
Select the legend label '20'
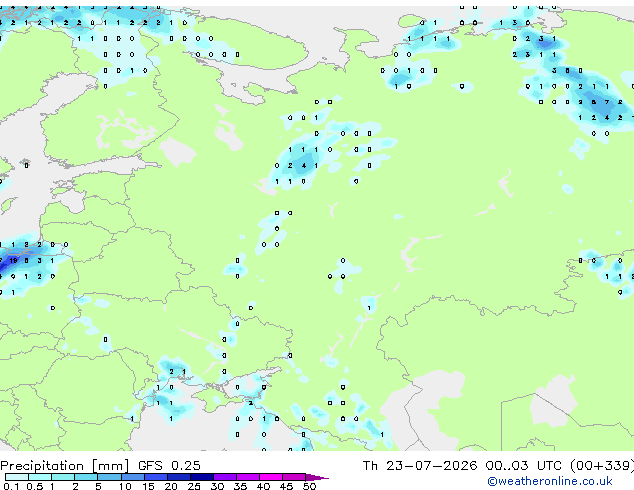(171, 486)
